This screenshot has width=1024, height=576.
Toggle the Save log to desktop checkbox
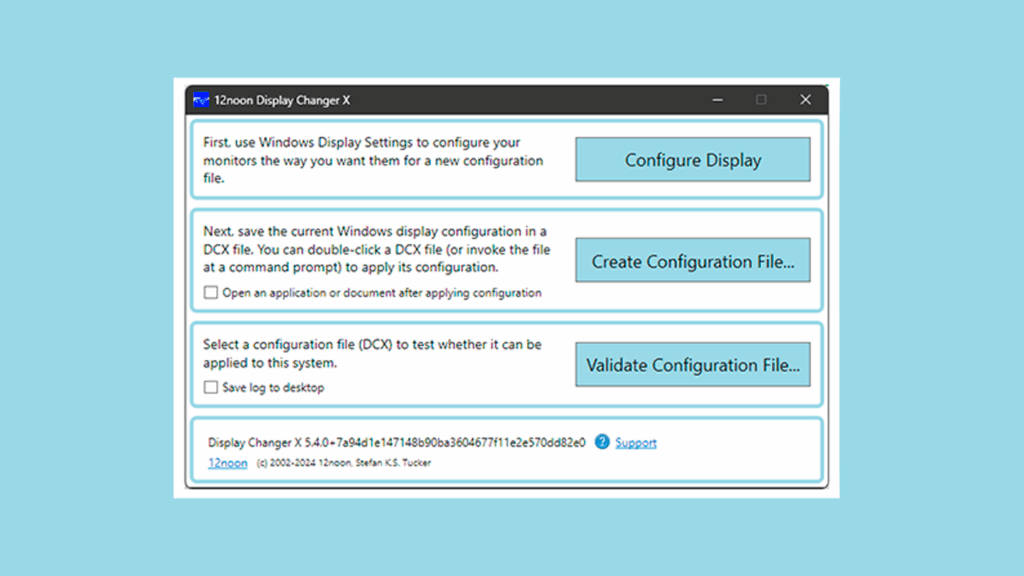pyautogui.click(x=211, y=387)
